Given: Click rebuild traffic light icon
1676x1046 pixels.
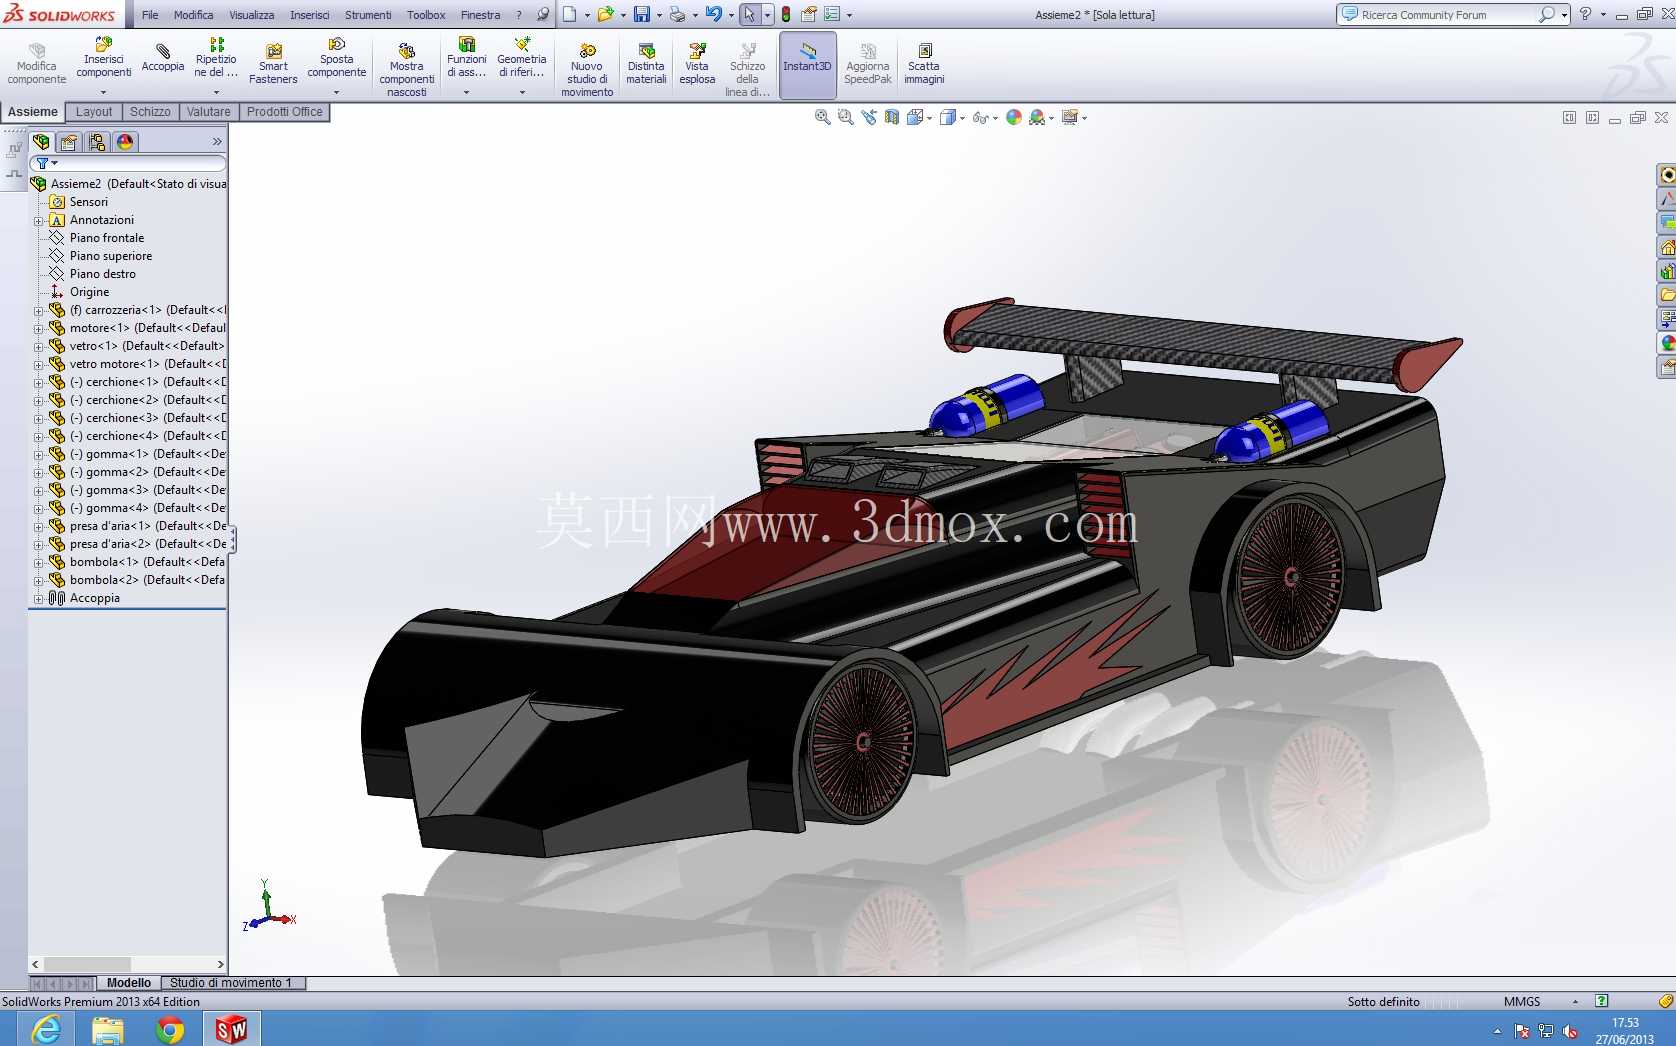Looking at the screenshot, I should (x=786, y=14).
